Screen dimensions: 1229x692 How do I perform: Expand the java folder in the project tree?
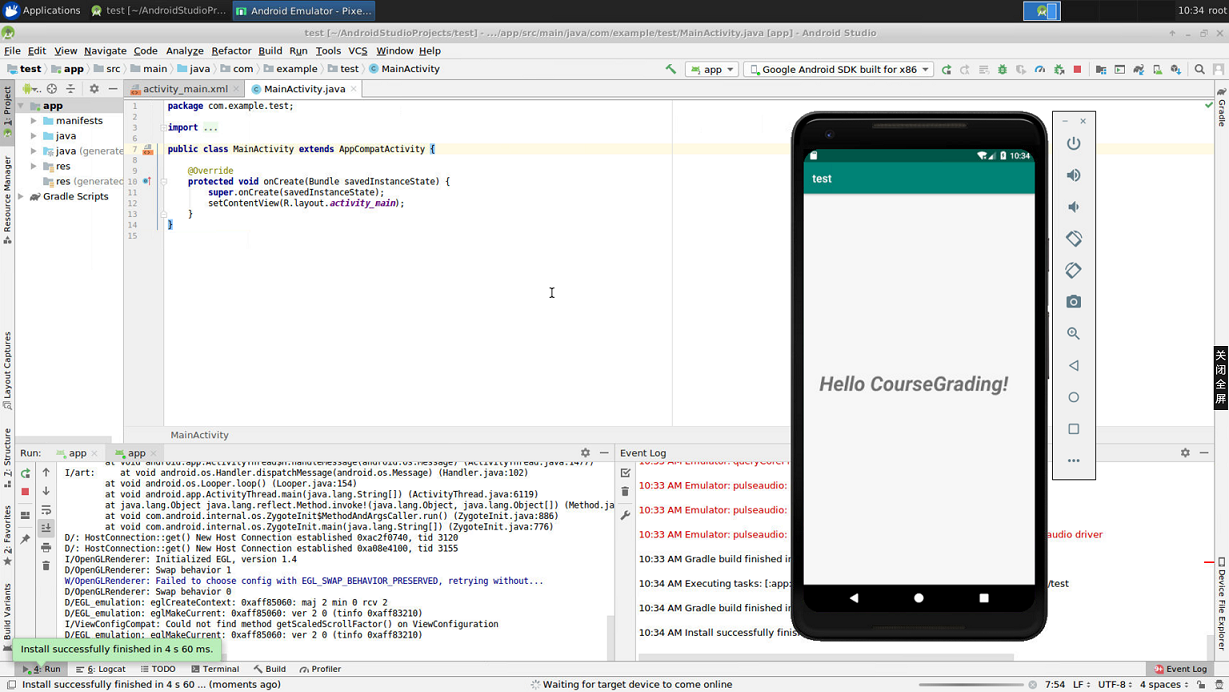[x=33, y=136]
